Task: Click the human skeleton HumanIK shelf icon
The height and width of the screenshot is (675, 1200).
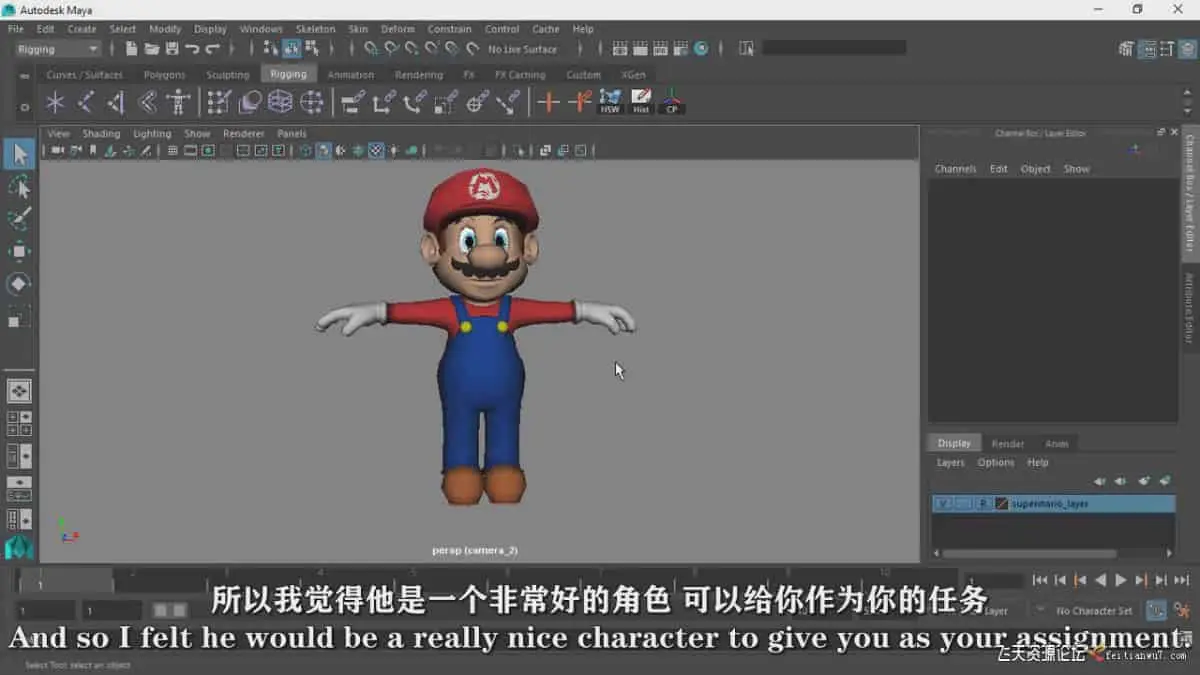Action: (x=179, y=102)
